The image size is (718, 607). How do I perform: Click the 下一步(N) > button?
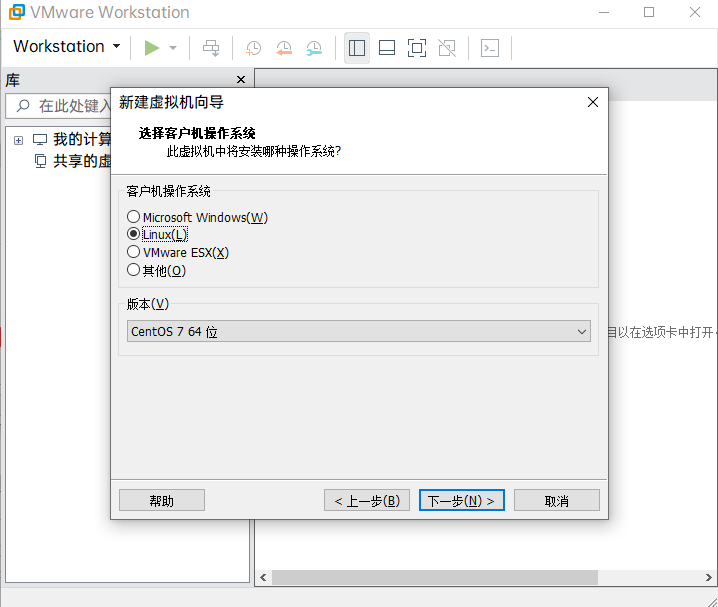pos(462,500)
